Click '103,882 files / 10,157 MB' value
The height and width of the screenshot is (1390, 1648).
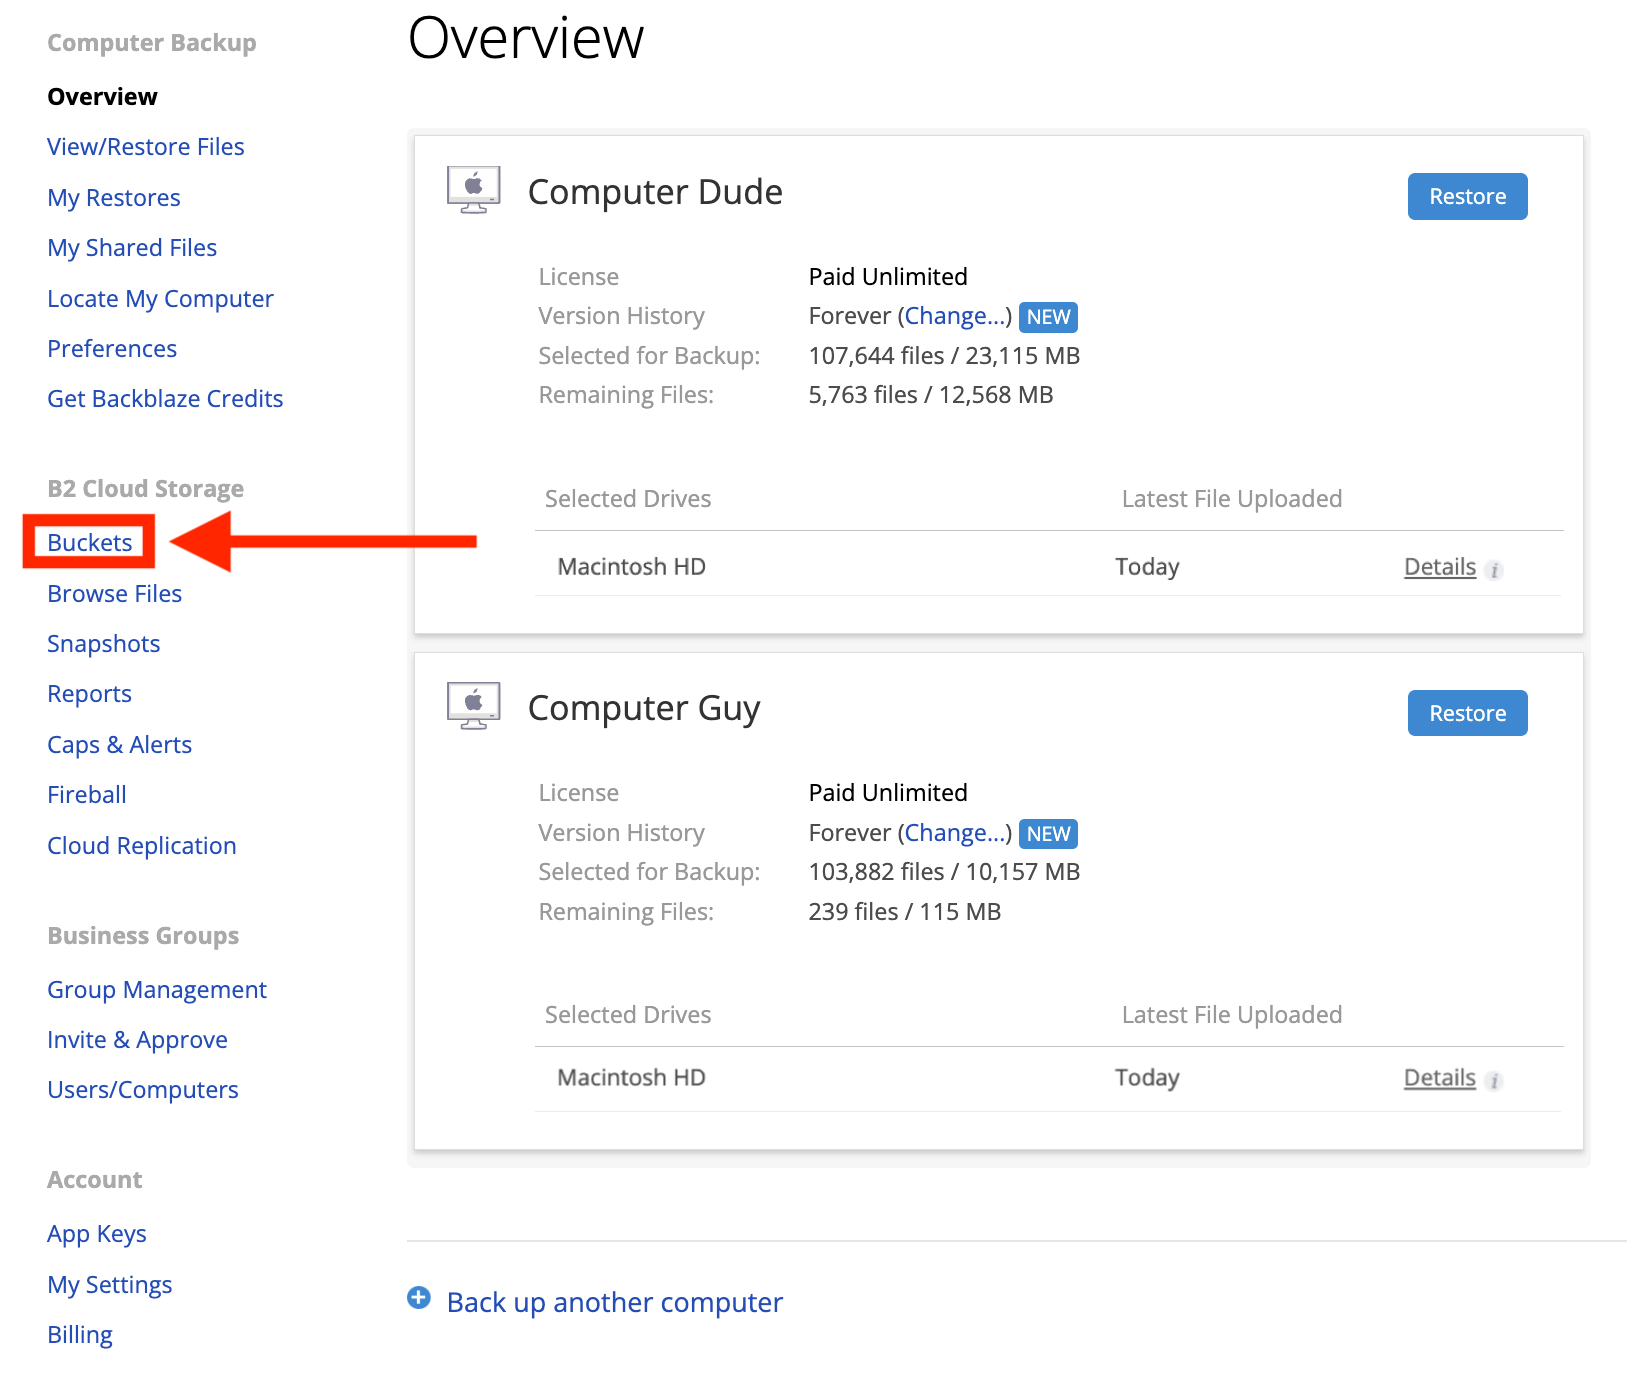[x=944, y=872]
